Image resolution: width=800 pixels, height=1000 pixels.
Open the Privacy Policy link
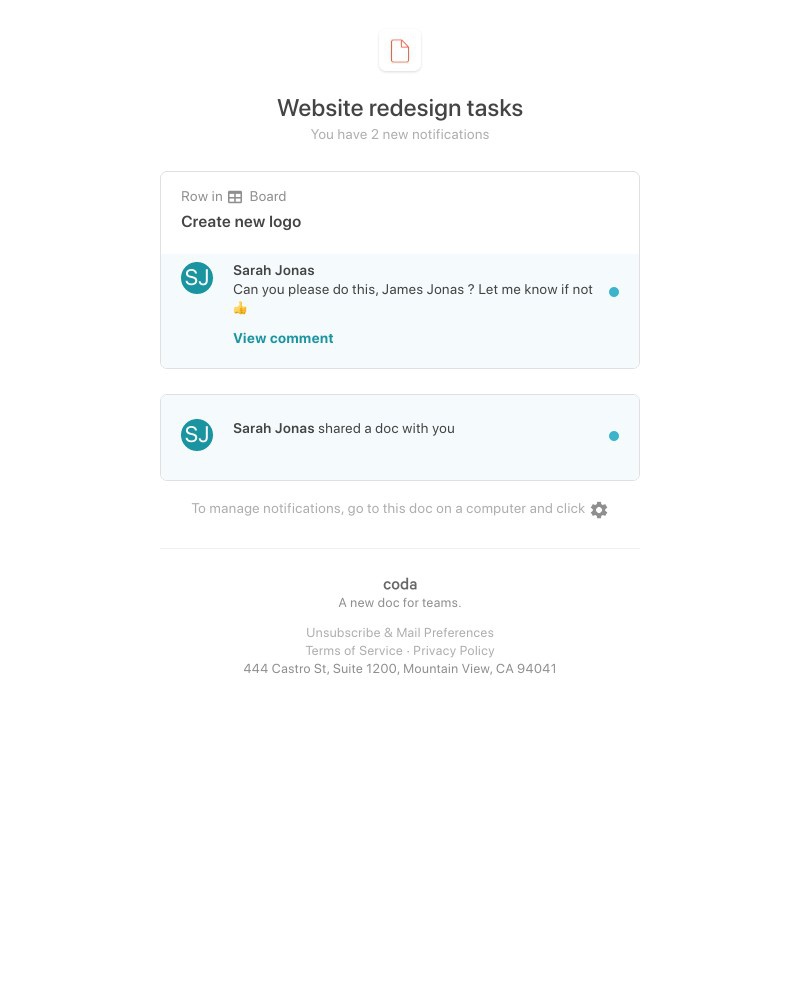(454, 650)
